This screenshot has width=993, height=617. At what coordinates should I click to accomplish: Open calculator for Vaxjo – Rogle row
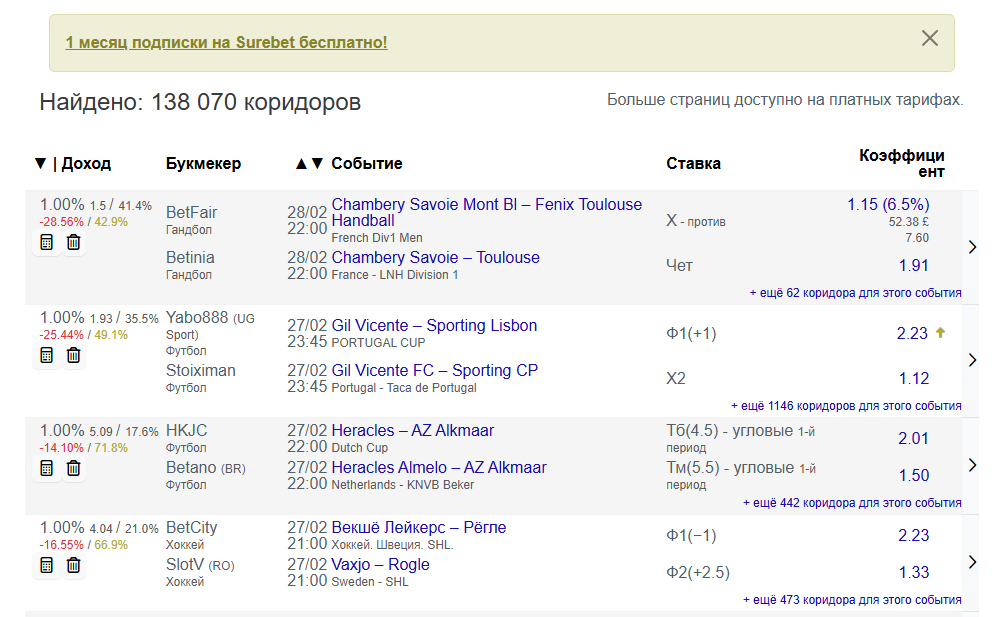[x=47, y=565]
